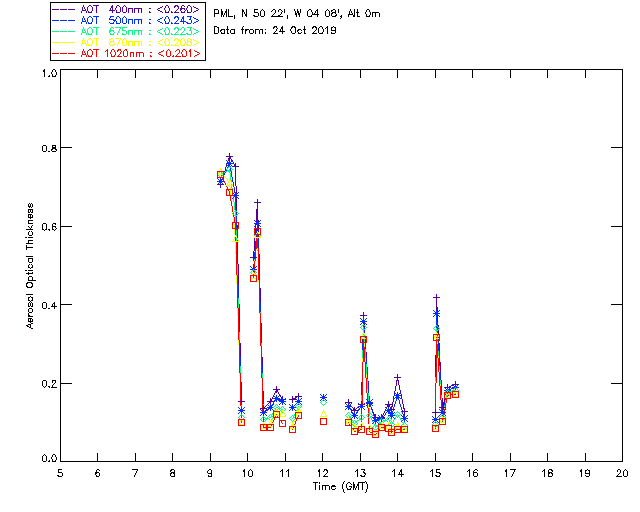Click the red square peak marker at hour 13
The image size is (640, 512).
(x=363, y=339)
